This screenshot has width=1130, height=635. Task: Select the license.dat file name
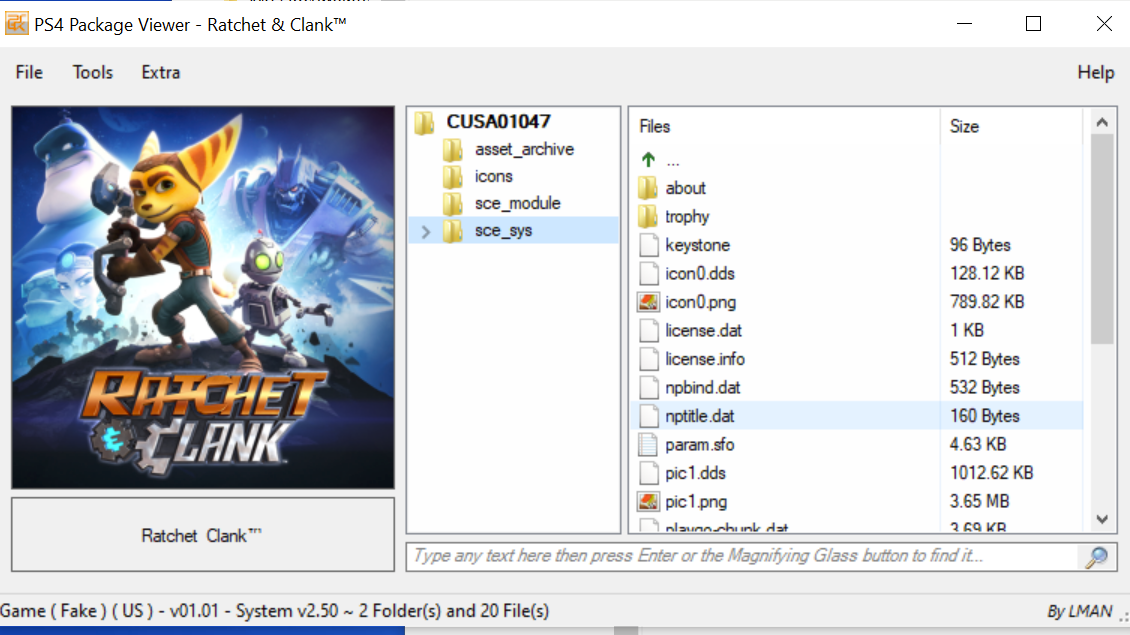[x=703, y=330]
